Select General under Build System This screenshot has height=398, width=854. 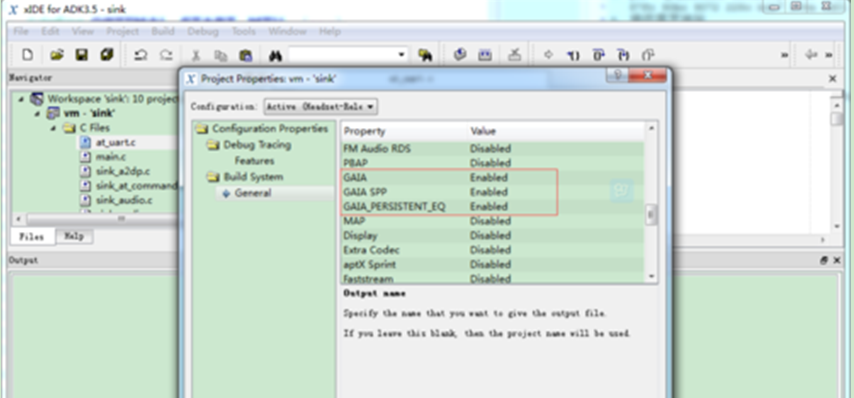[x=253, y=193]
